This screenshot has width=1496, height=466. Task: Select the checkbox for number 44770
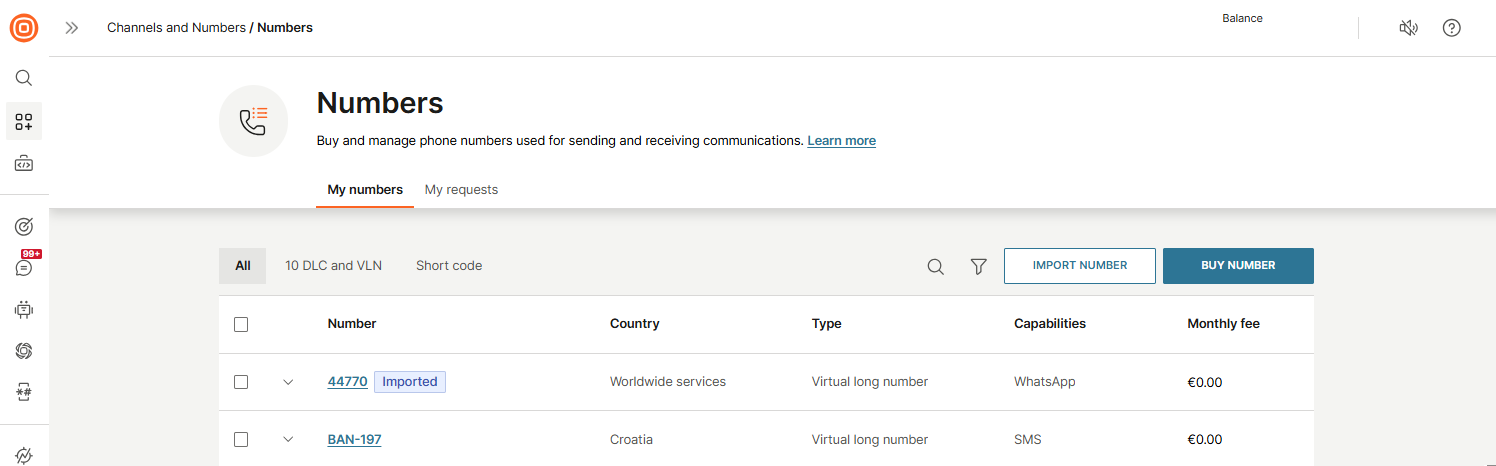(241, 382)
